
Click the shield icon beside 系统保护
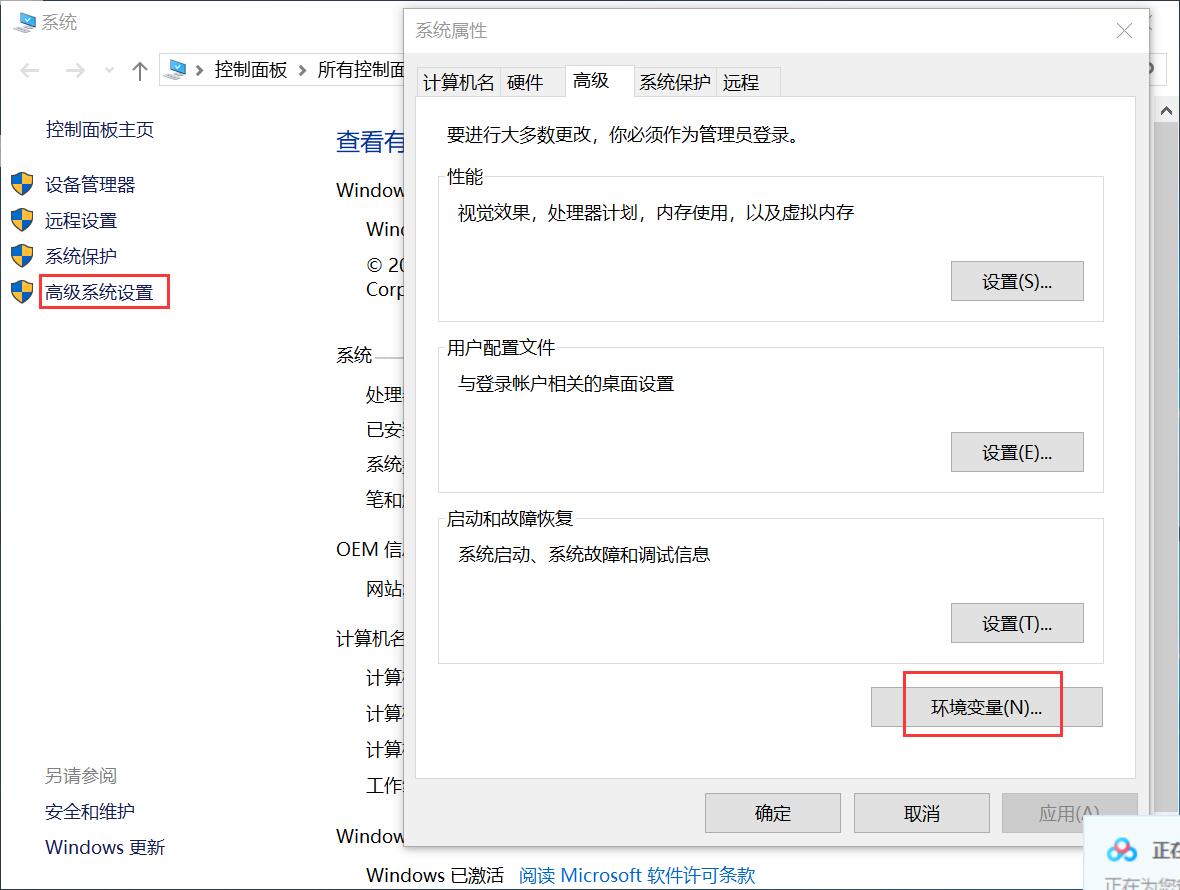point(22,256)
